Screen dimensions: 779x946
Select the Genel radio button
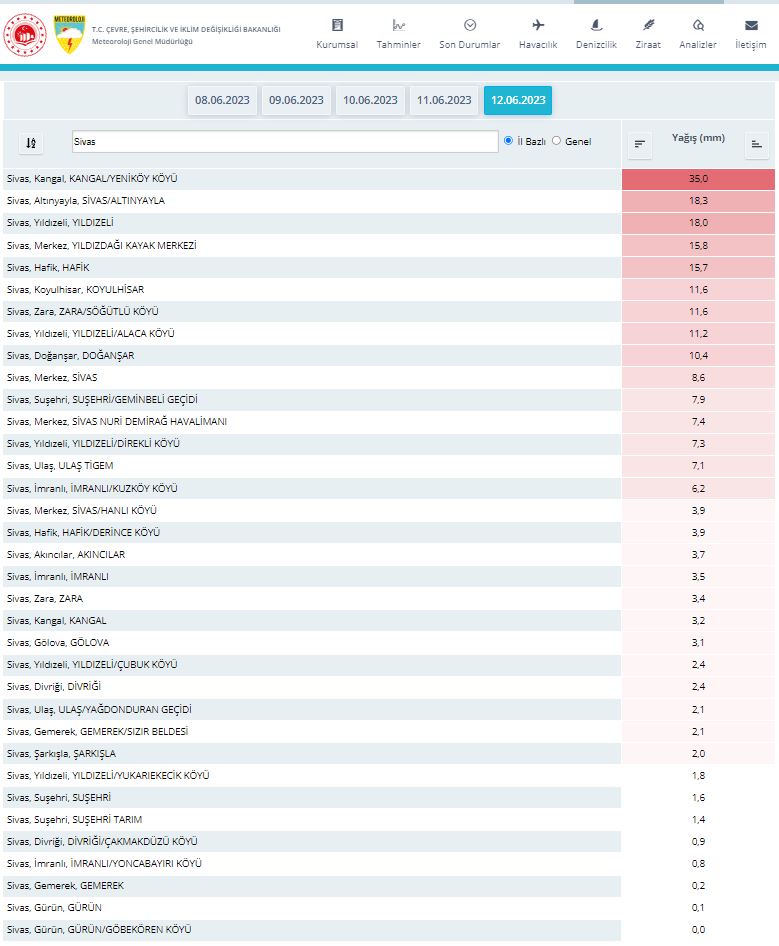click(557, 141)
